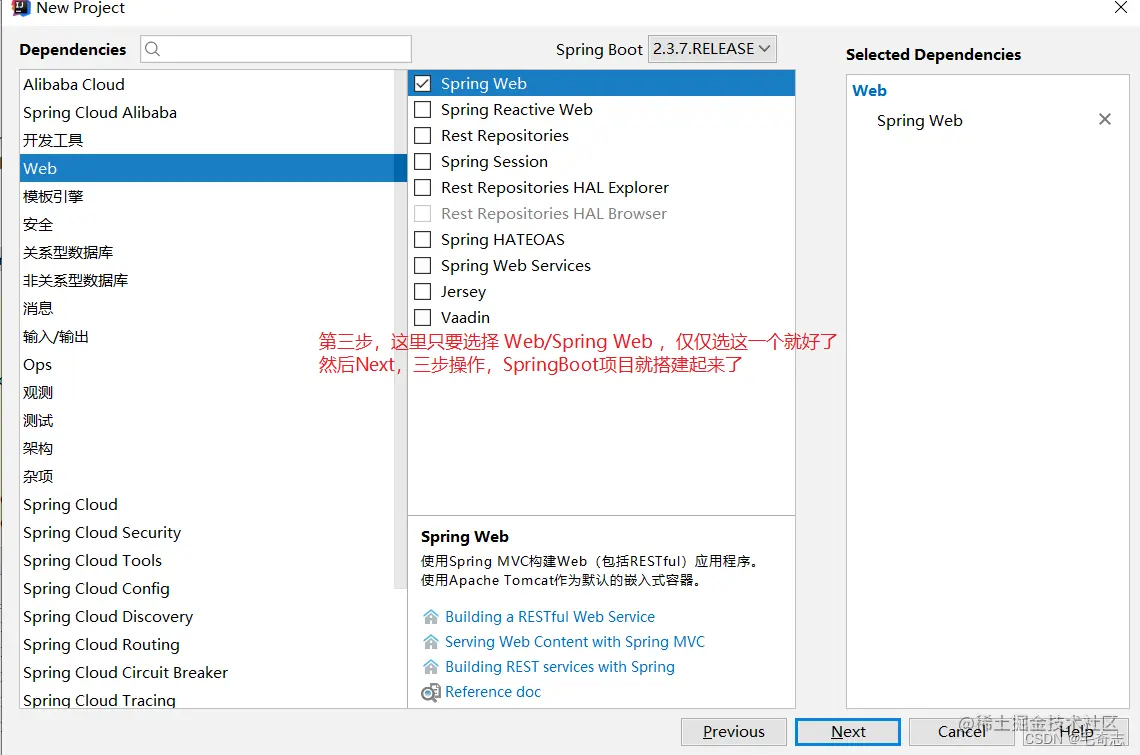Viewport: 1140px width, 755px height.
Task: Click the house icon beside Serving Web Content
Action: [x=430, y=642]
